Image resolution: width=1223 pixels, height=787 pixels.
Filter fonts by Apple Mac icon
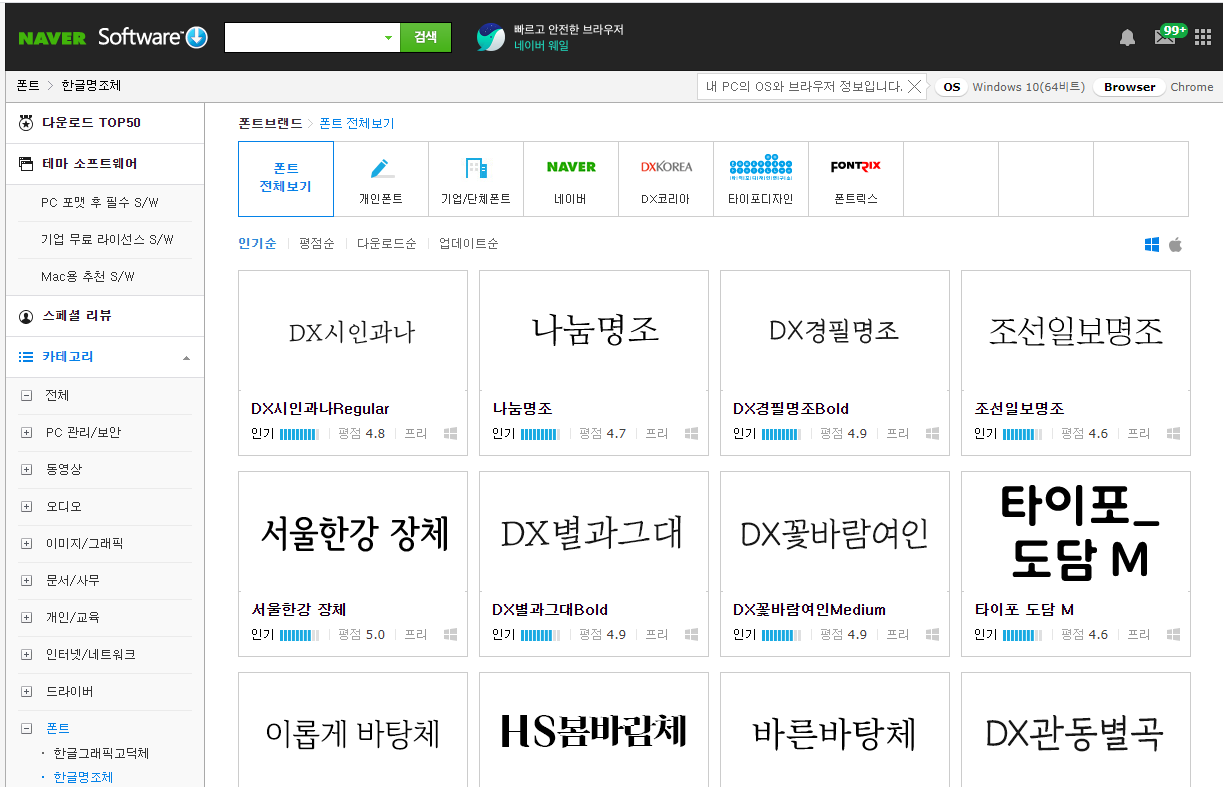1175,244
